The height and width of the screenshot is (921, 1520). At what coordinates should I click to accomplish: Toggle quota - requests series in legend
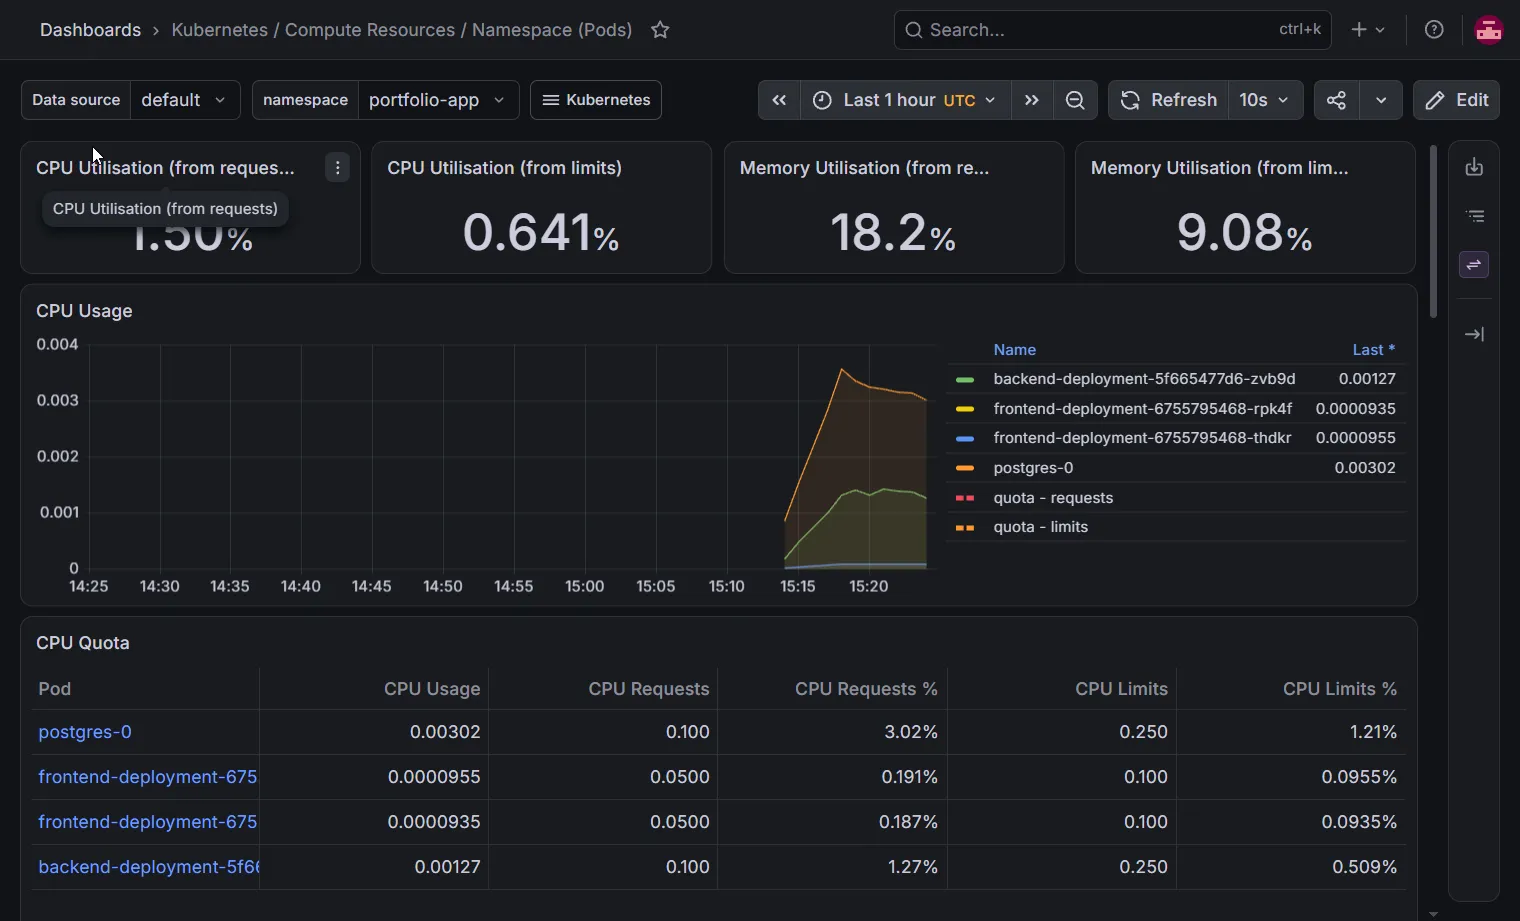(x=1053, y=498)
